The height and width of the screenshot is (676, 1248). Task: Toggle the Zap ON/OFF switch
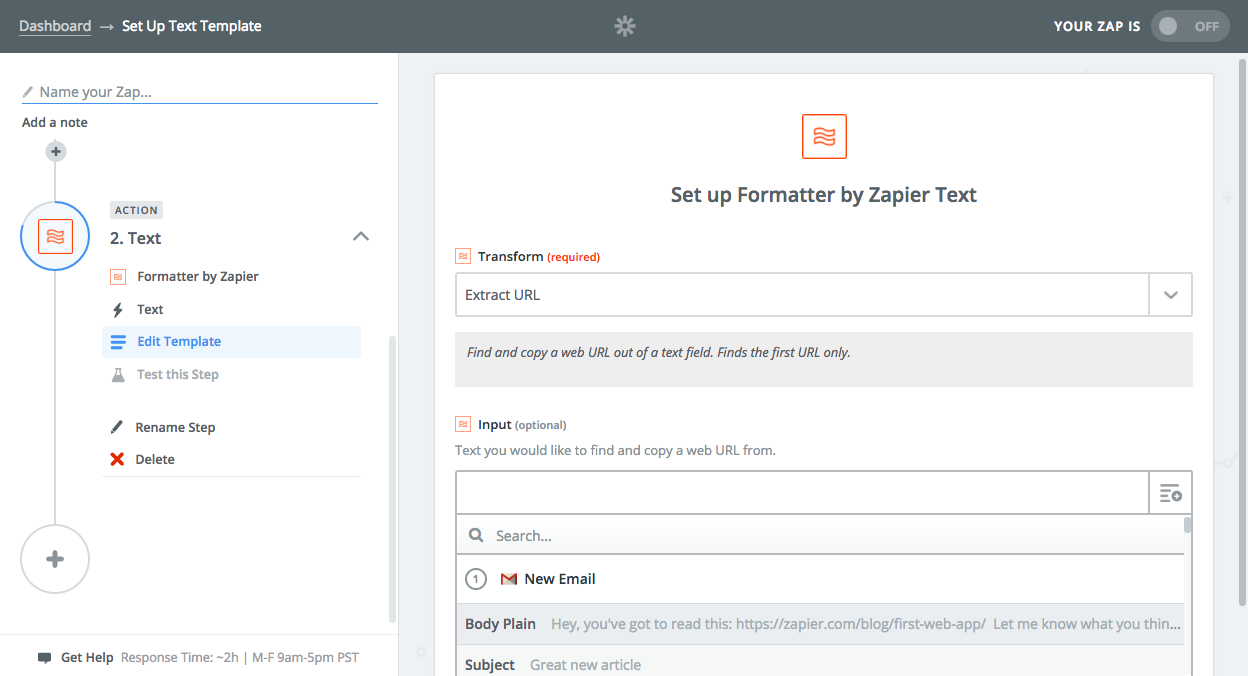tap(1190, 26)
